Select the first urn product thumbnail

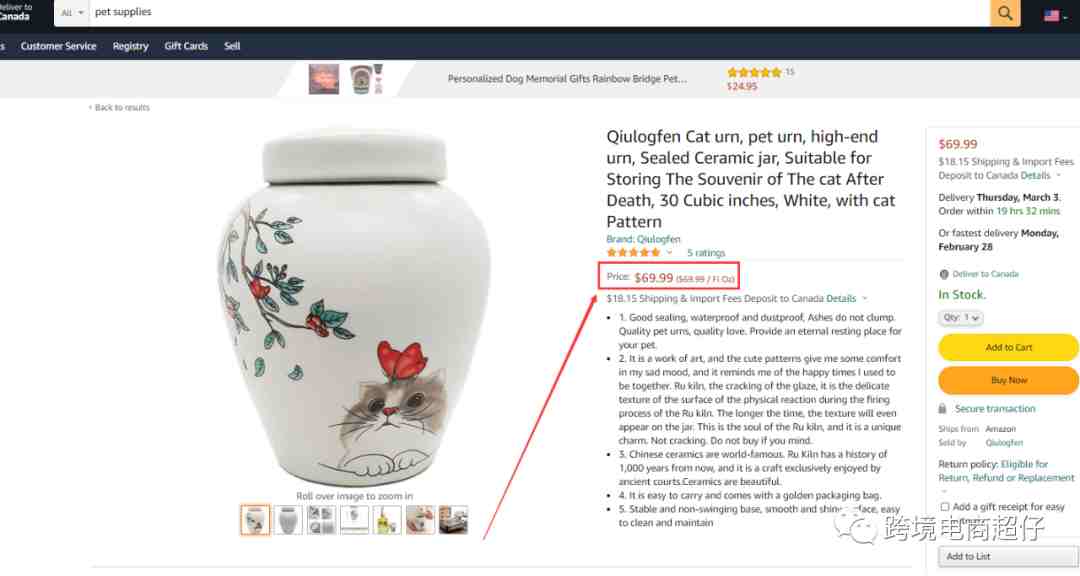tap(255, 520)
